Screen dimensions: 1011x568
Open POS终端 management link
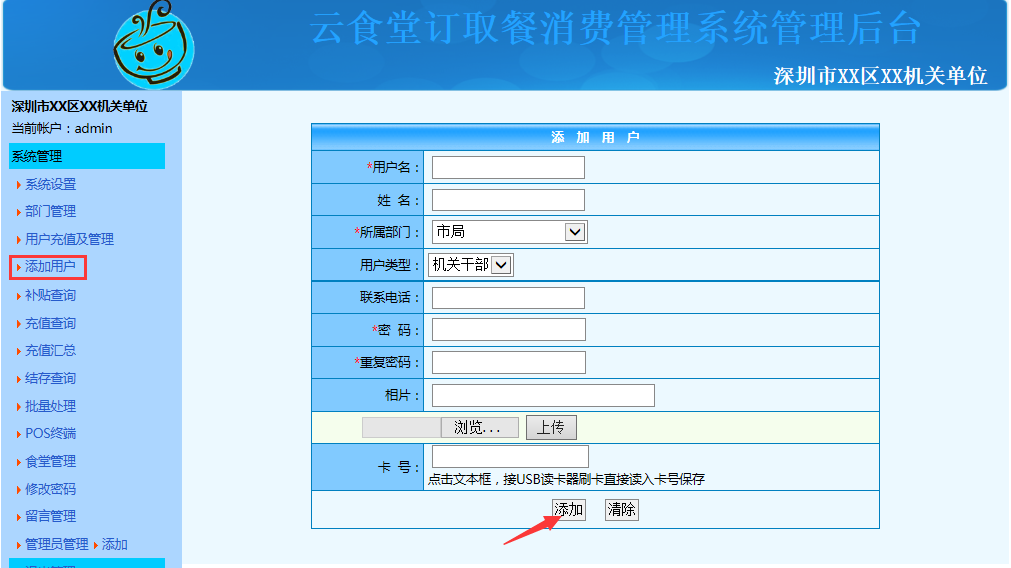click(50, 434)
